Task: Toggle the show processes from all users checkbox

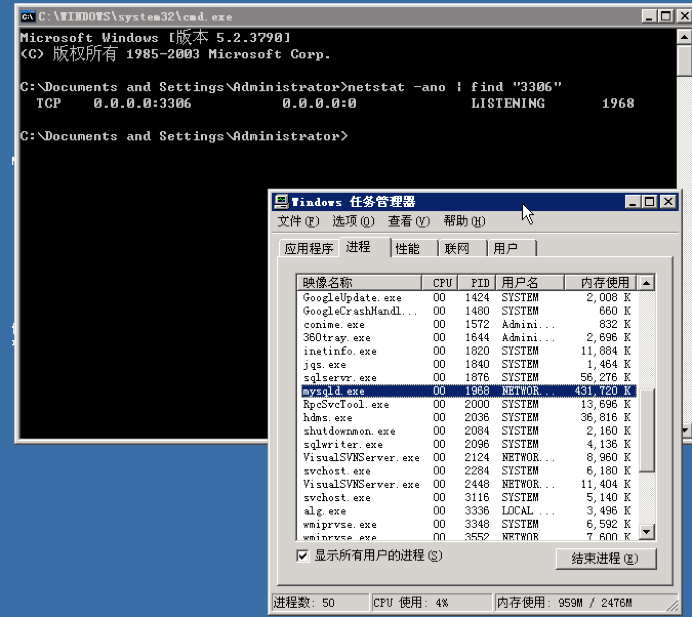Action: pos(303,556)
